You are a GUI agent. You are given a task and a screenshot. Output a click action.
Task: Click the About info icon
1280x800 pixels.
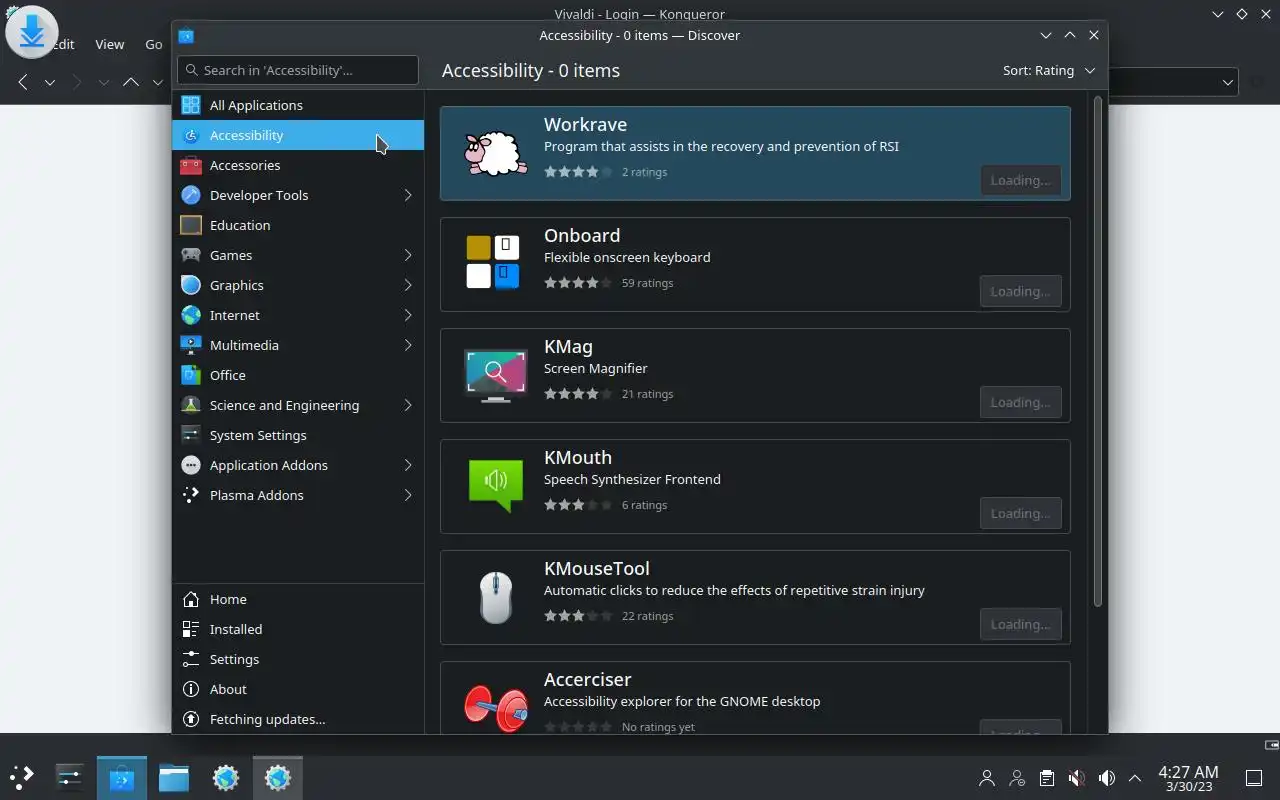coord(191,689)
